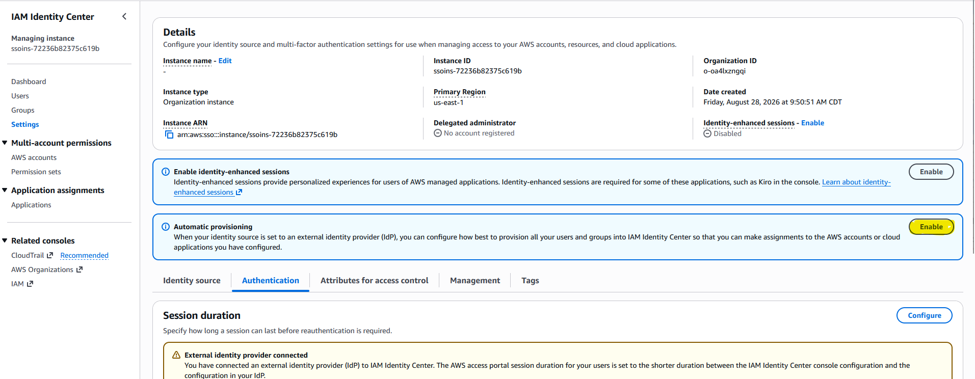This screenshot has width=975, height=379.
Task: Click the Delegated administrator label
Action: tap(474, 123)
